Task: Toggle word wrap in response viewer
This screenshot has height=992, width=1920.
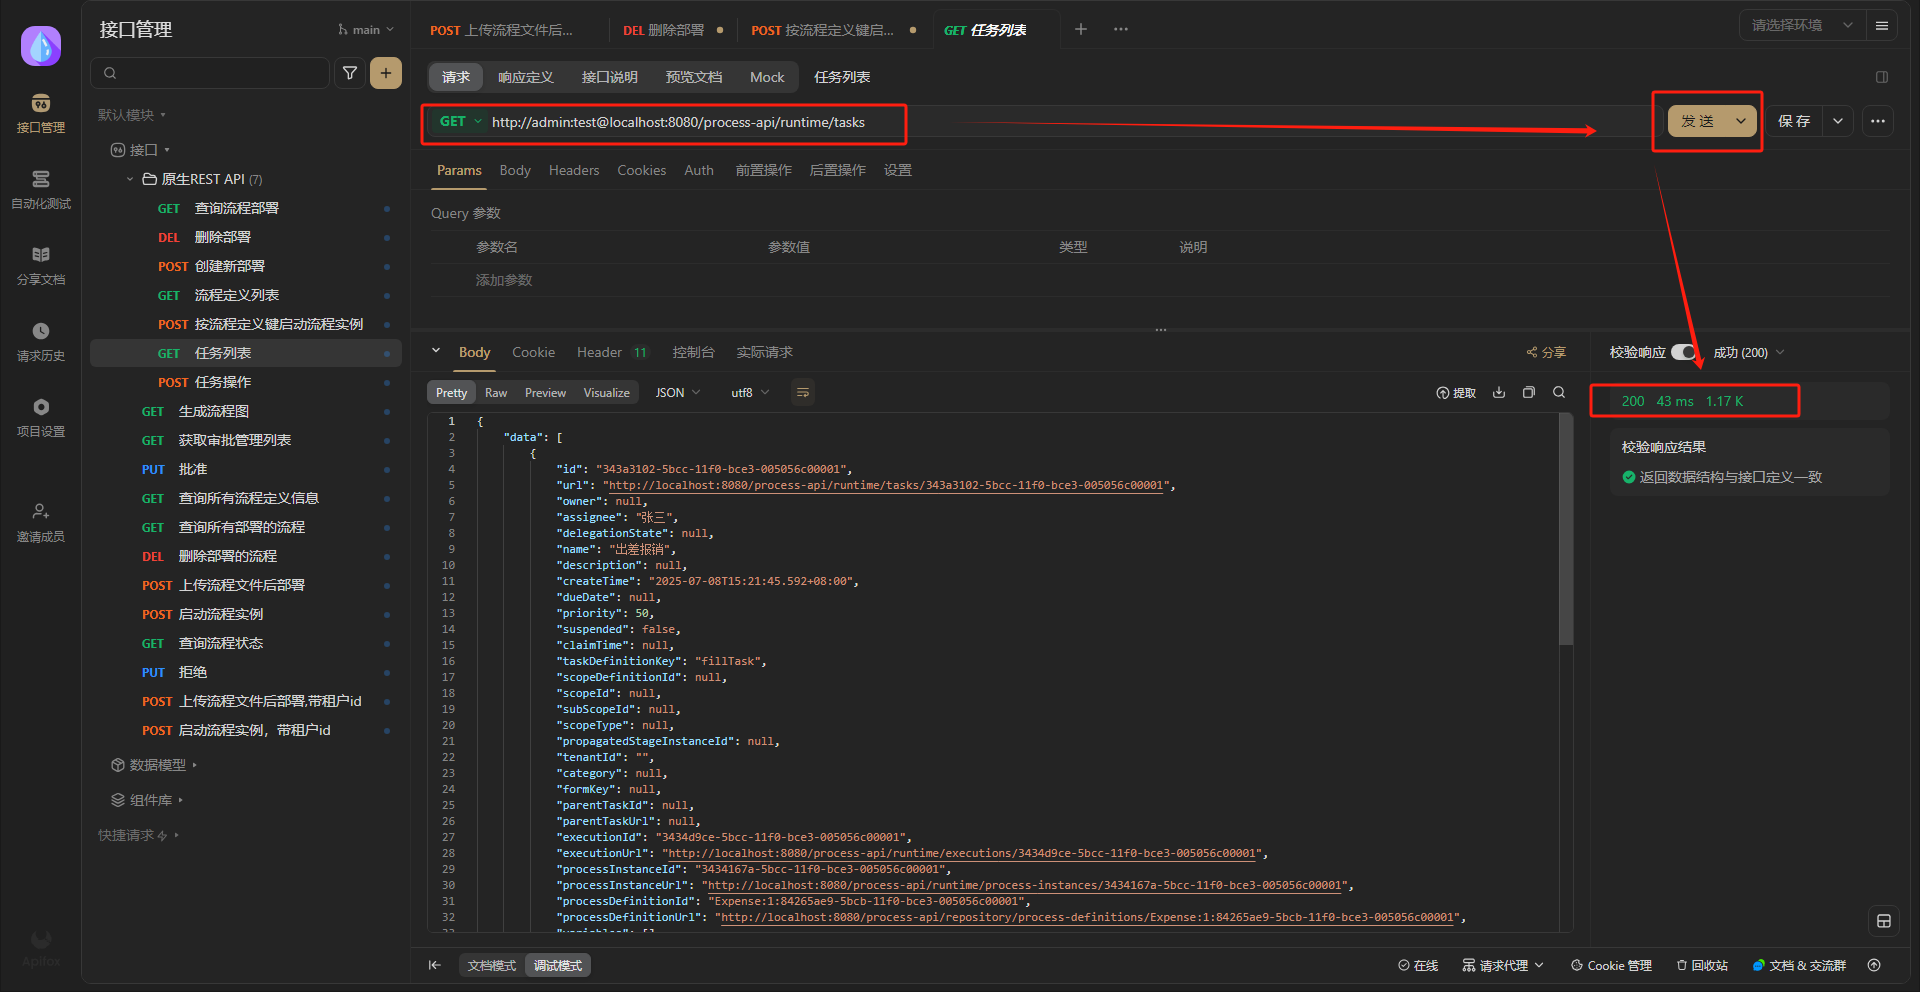Action: tap(802, 393)
